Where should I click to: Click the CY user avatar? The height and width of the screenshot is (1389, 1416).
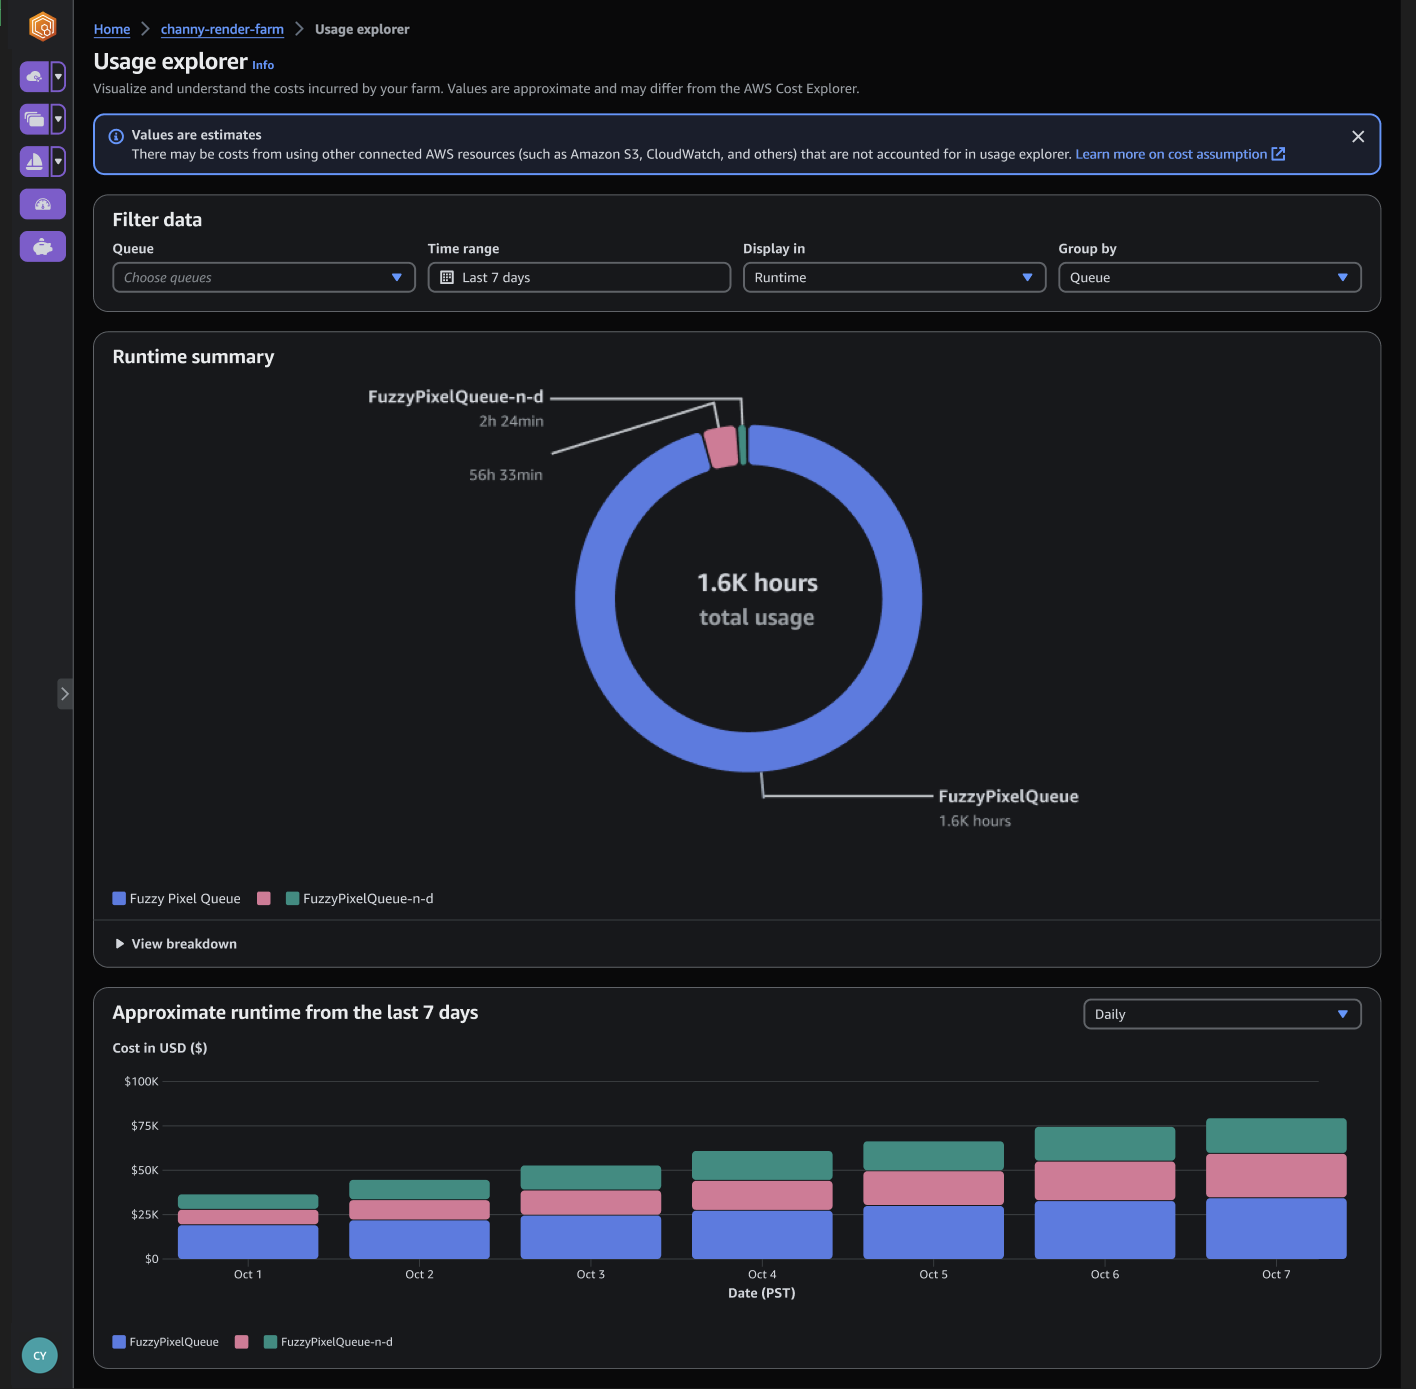tap(40, 1356)
